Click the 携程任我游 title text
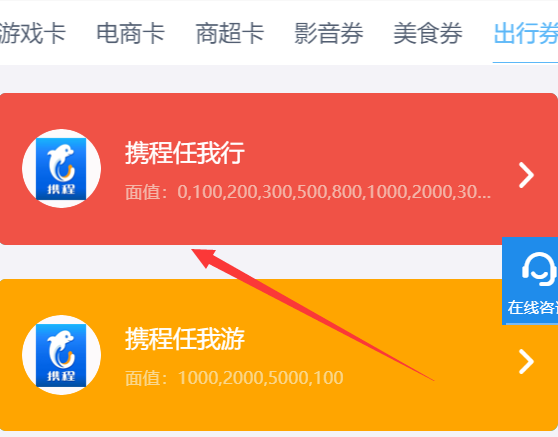 click(x=185, y=339)
